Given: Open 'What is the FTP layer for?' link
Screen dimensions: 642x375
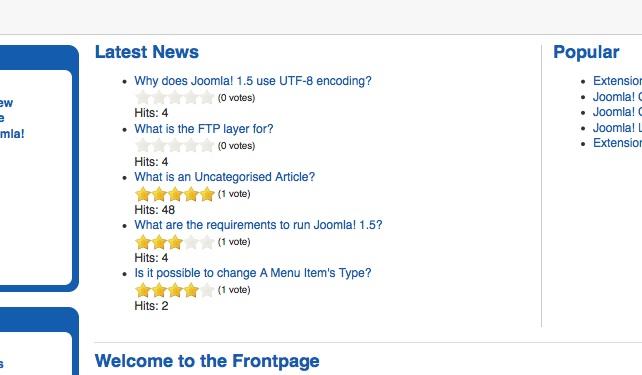Looking at the screenshot, I should [x=203, y=129].
